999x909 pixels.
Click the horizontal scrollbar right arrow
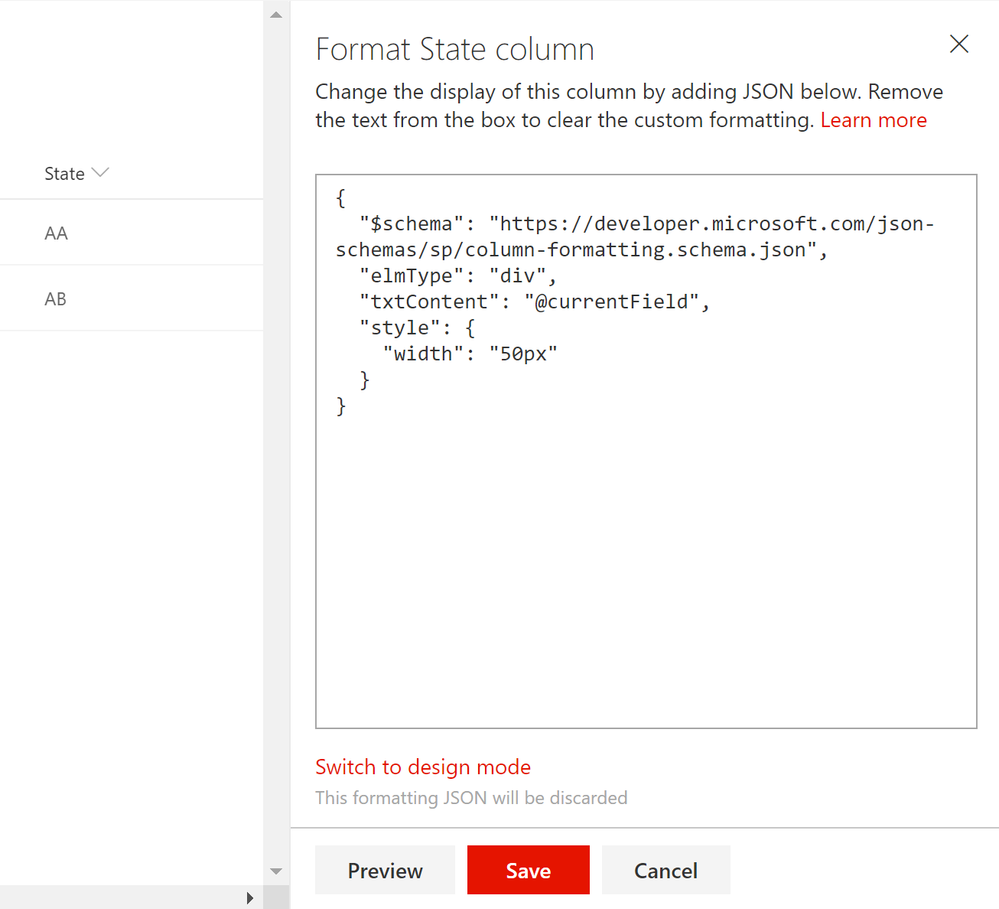pyautogui.click(x=249, y=898)
